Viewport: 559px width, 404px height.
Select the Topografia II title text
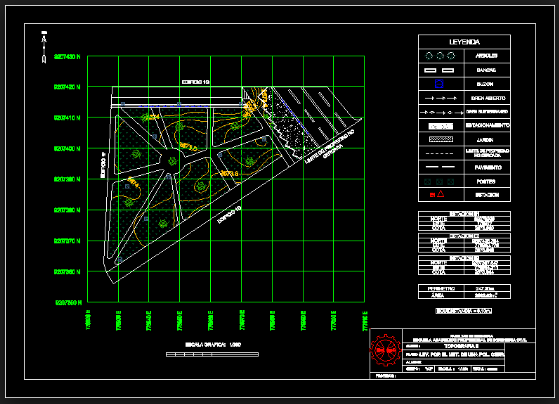[x=461, y=346]
